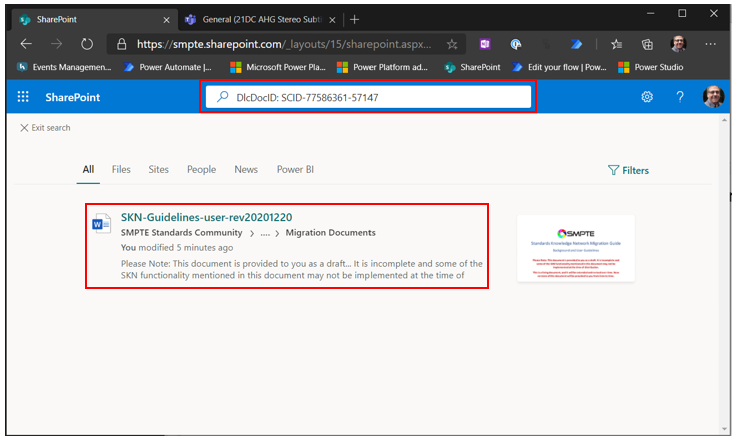Open SharePoint settings gear
Screen dimensions: 736x442
[x=647, y=97]
